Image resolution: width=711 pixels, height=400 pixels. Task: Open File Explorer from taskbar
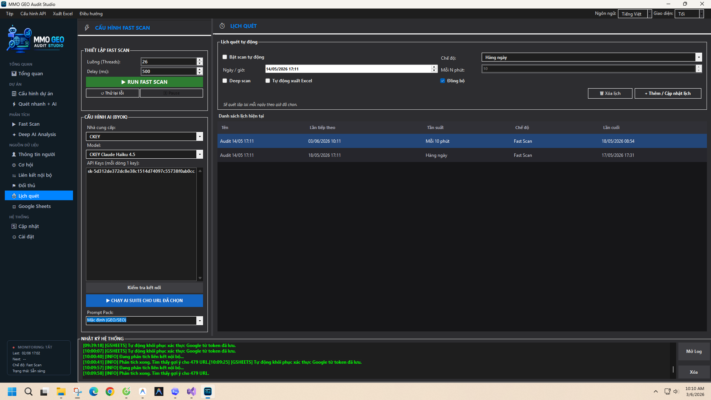click(x=61, y=391)
